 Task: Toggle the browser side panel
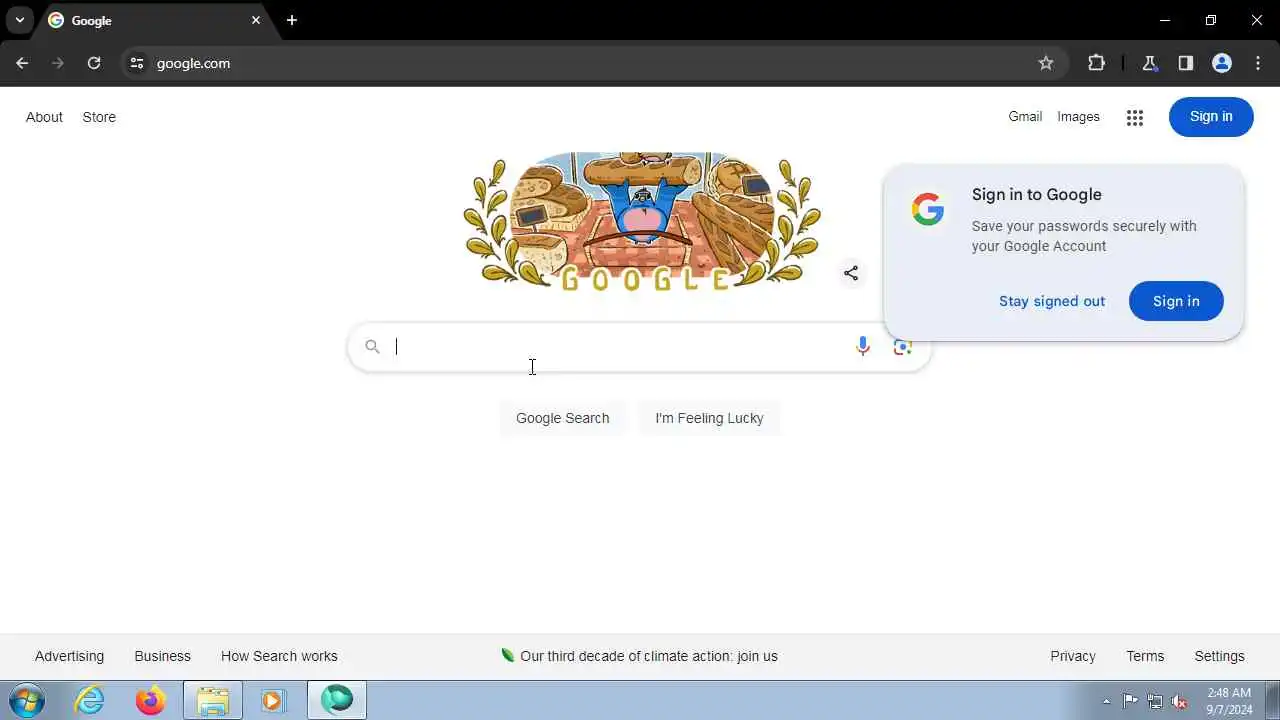click(1186, 63)
